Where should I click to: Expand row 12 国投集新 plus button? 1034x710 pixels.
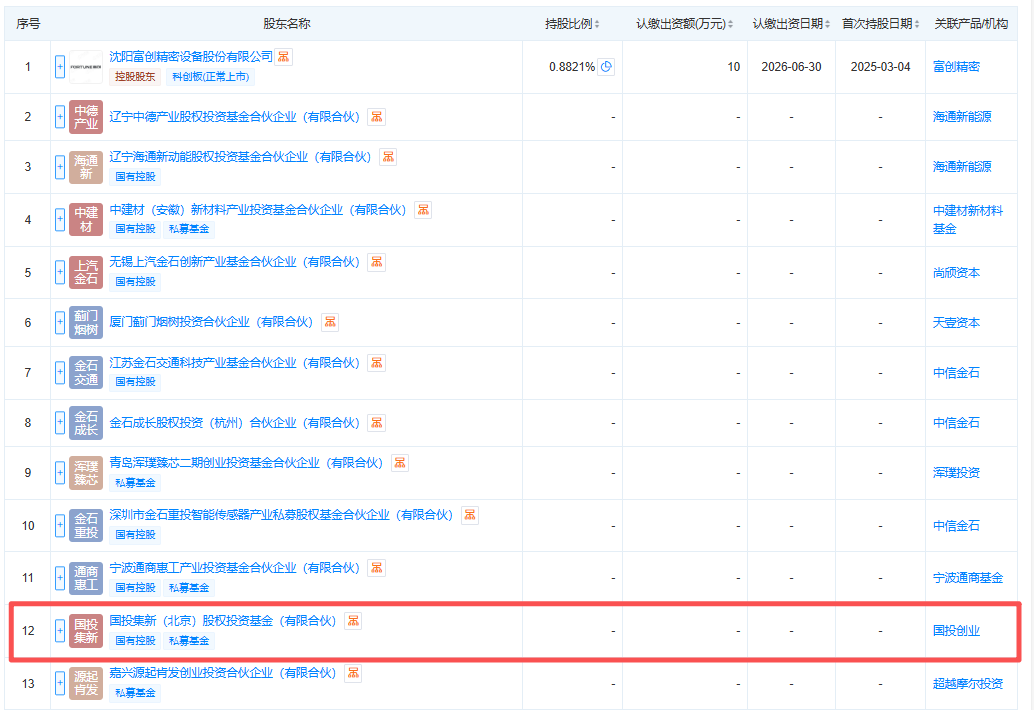[60, 631]
